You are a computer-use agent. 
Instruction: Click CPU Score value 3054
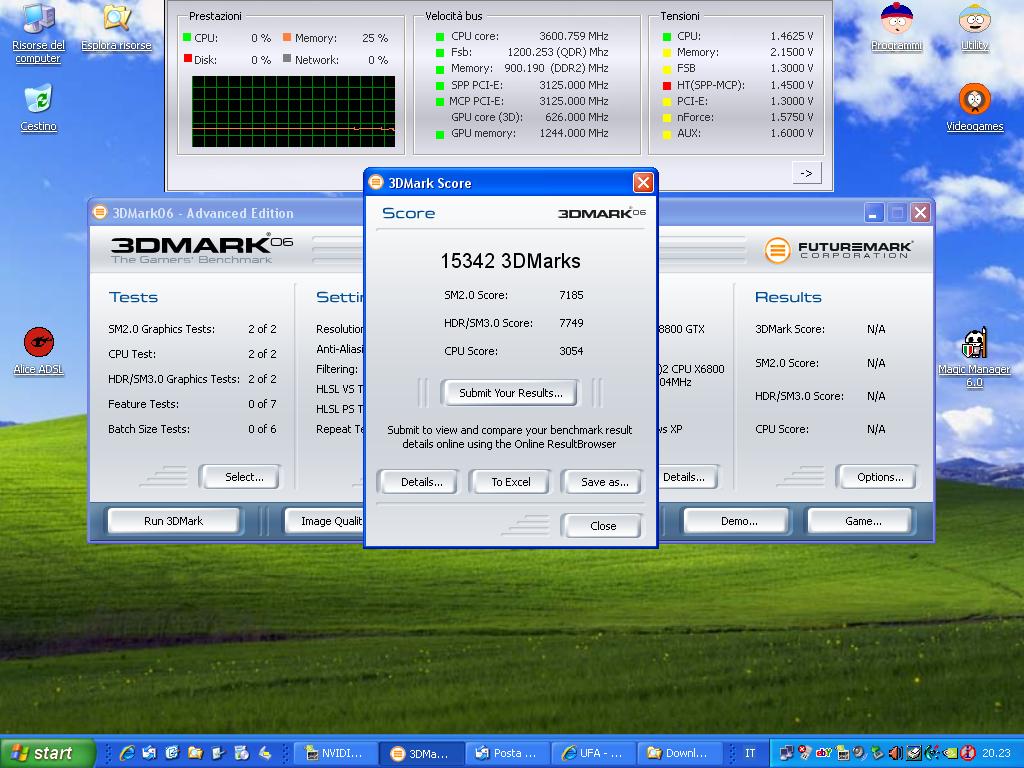point(571,351)
